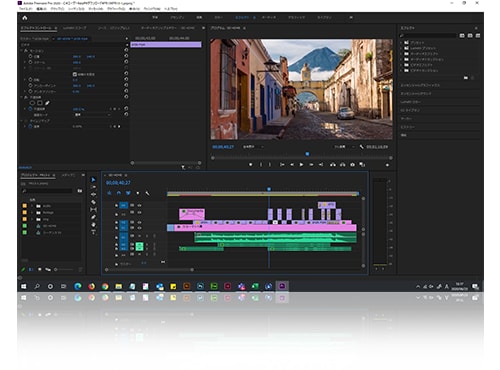Select the Slip tool
Viewport: 500px width, 370px height.
[93, 210]
